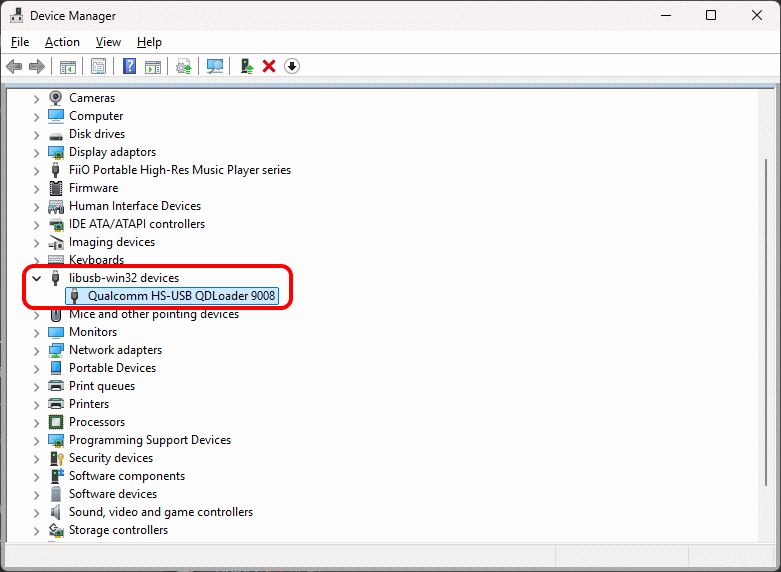Select the Network adapters label
Viewport: 781px width, 572px height.
[x=116, y=350]
